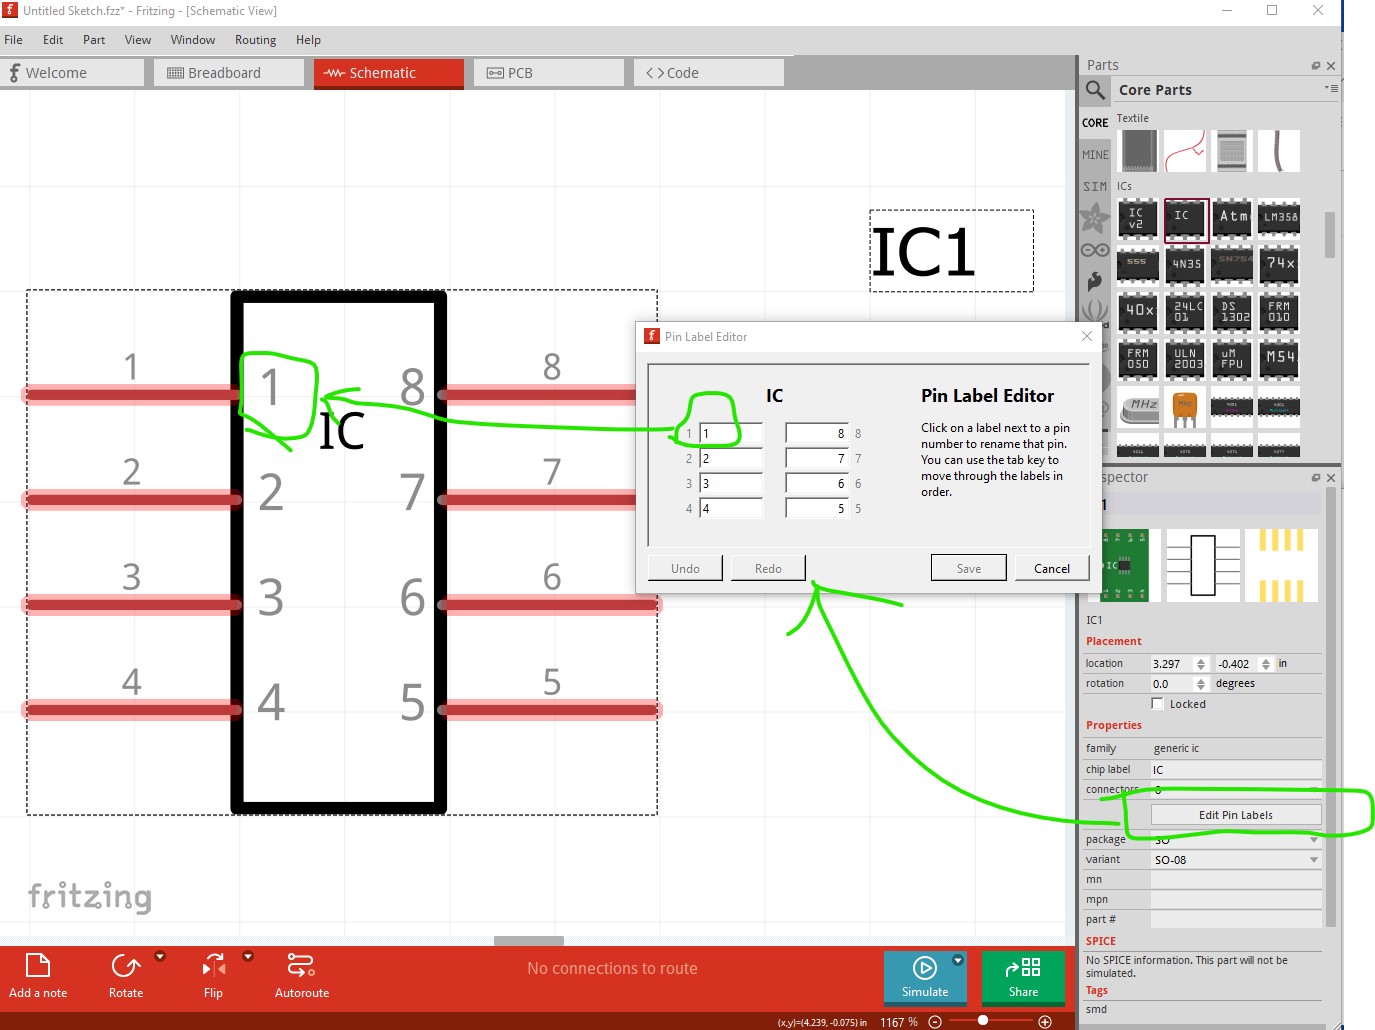This screenshot has height=1030, width=1375.
Task: Open parts search magnifier icon
Action: pos(1096,90)
